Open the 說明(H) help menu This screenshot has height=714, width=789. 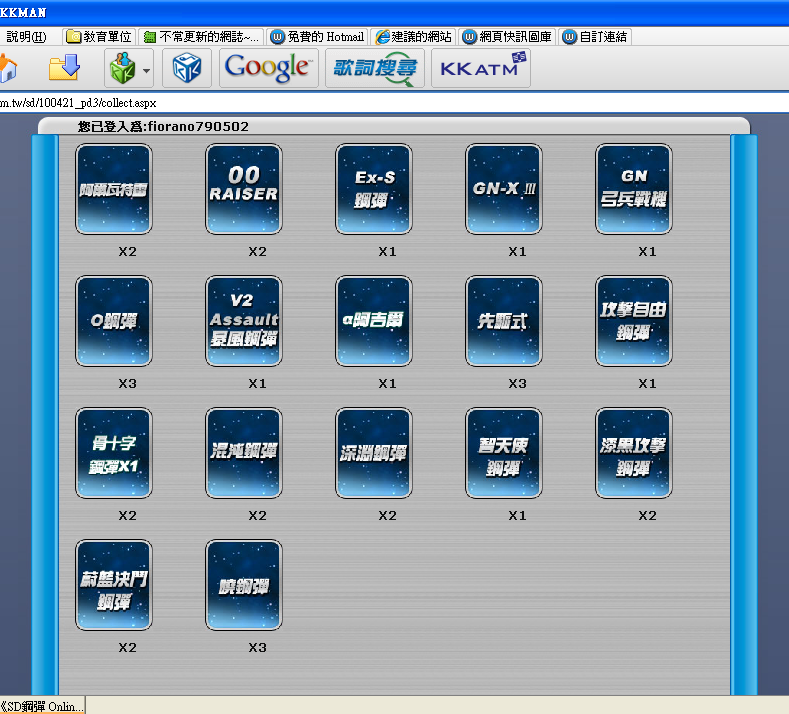(26, 37)
